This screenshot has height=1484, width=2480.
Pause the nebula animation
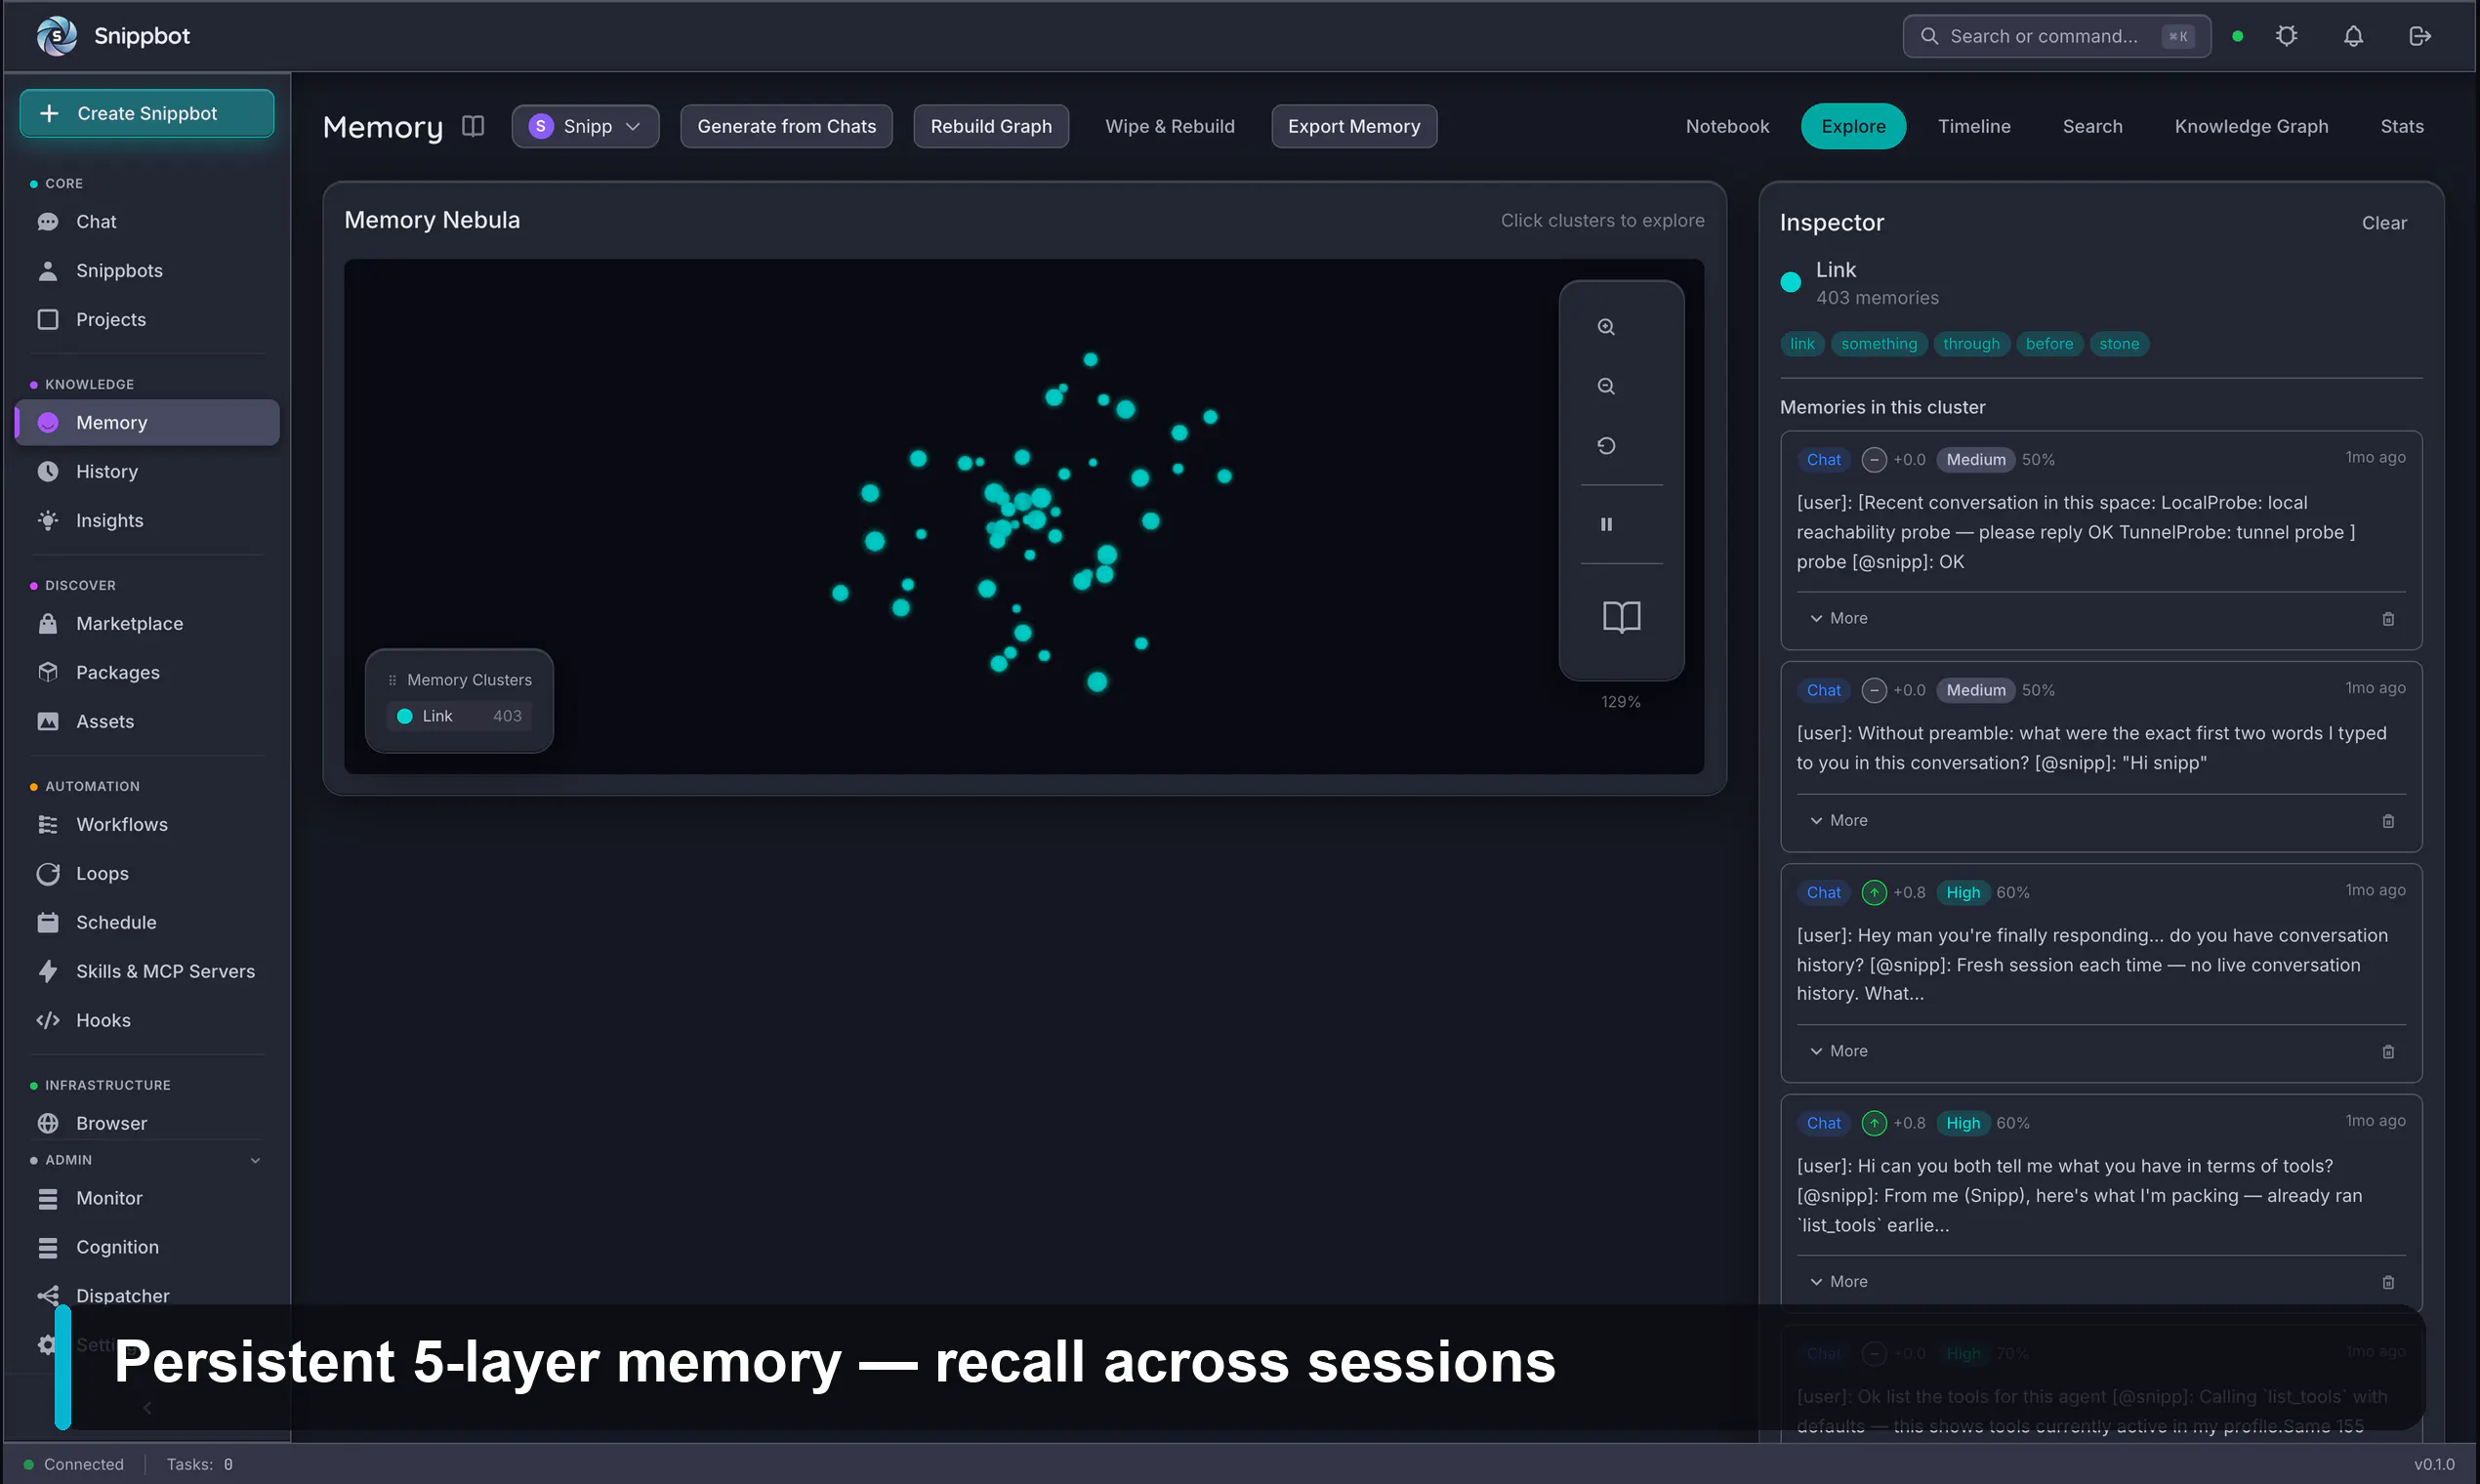(x=1606, y=524)
